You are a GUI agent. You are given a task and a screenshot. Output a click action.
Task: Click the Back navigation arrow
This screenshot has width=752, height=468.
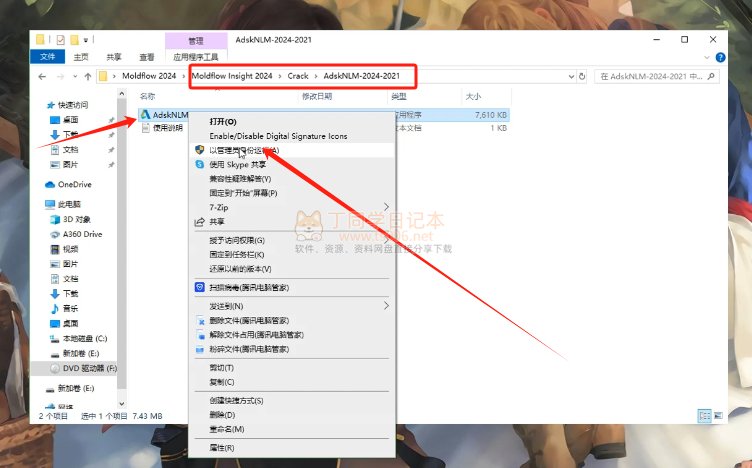(42, 77)
